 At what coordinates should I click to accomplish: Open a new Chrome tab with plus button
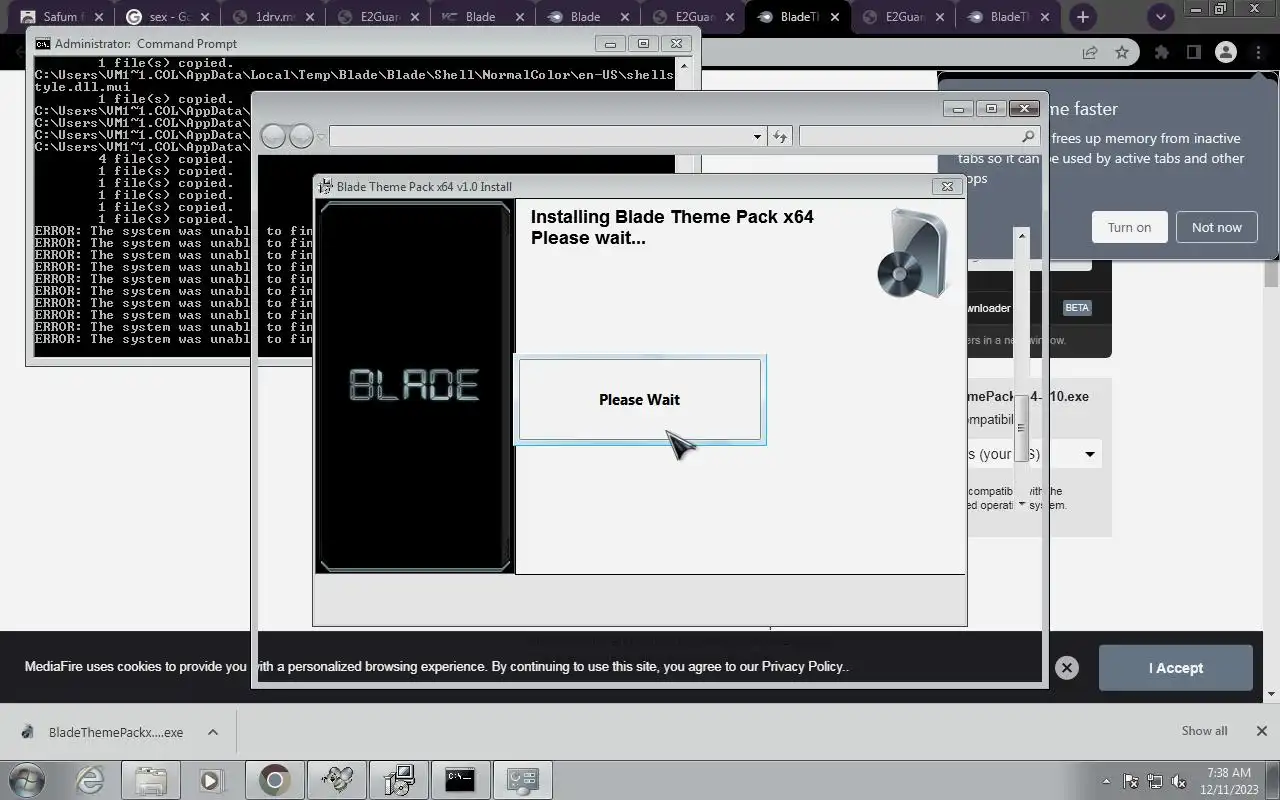(1082, 17)
